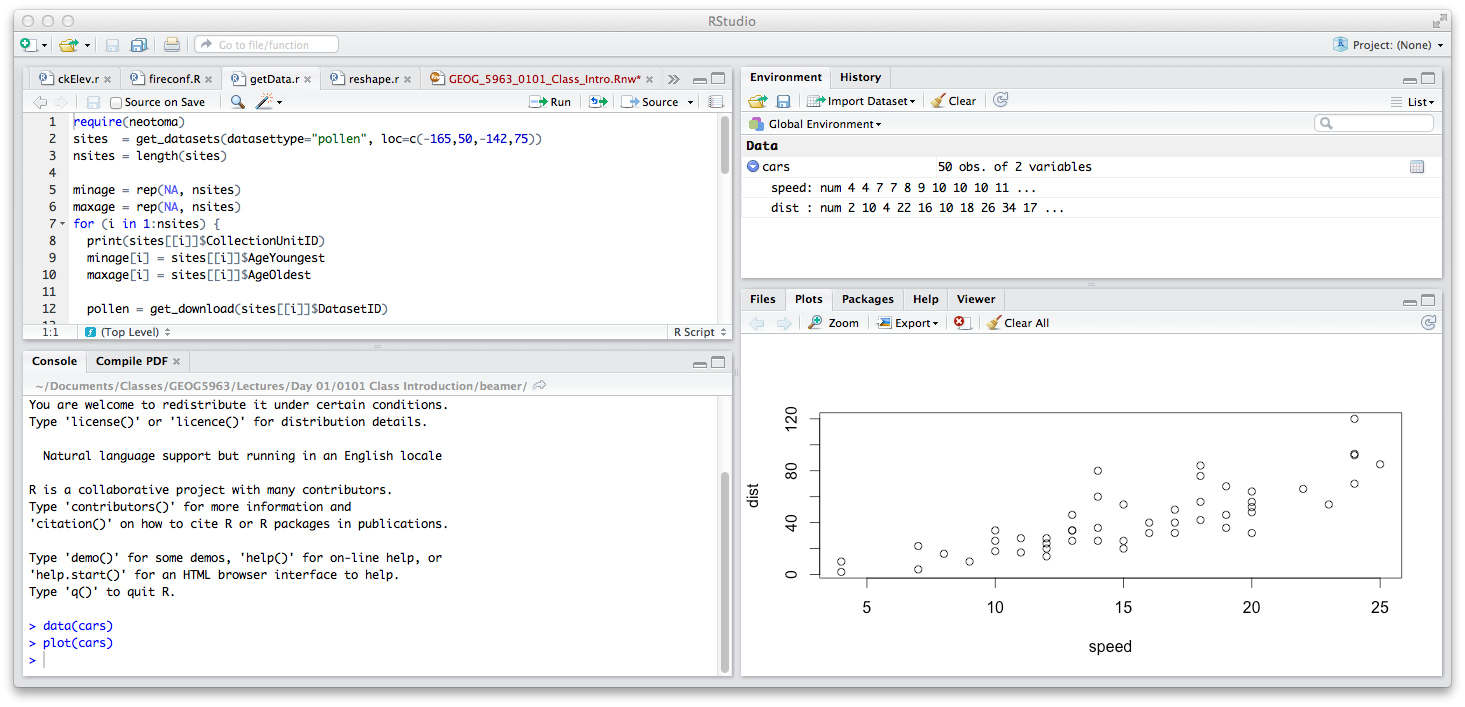Click the re-run previous code icon
The height and width of the screenshot is (707, 1465).
[x=598, y=102]
